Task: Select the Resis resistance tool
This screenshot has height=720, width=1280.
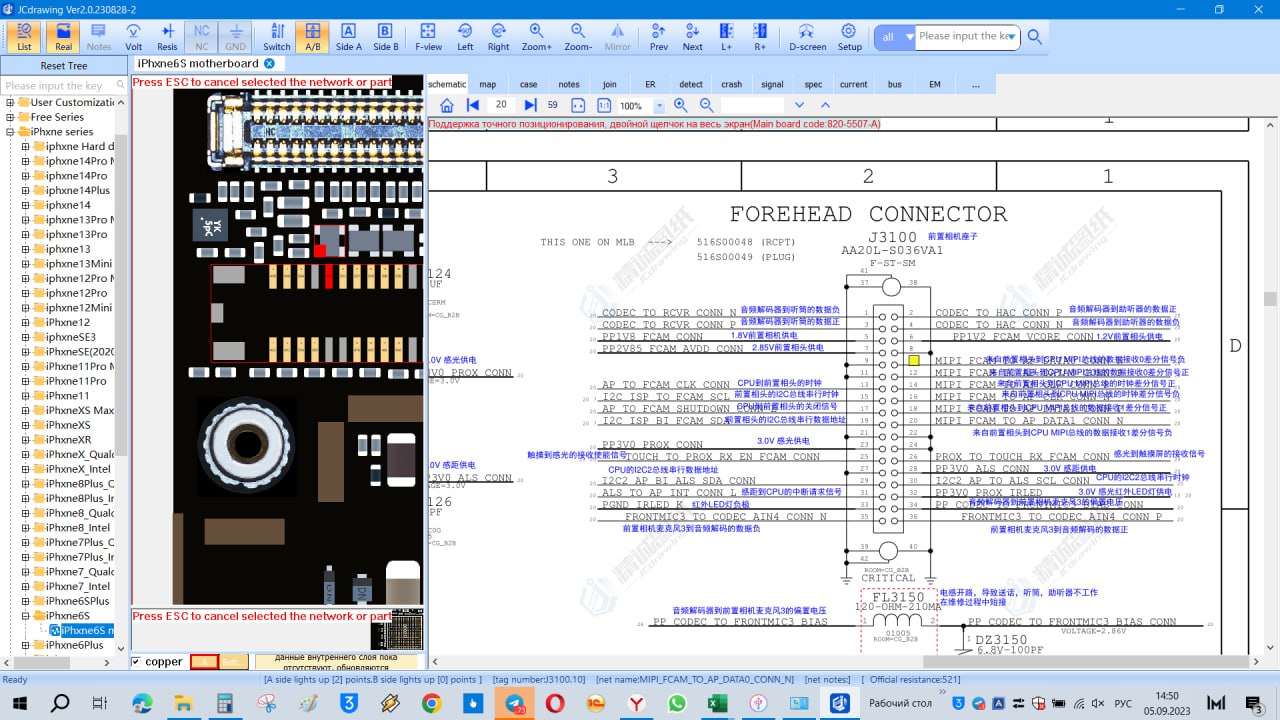Action: coord(167,37)
